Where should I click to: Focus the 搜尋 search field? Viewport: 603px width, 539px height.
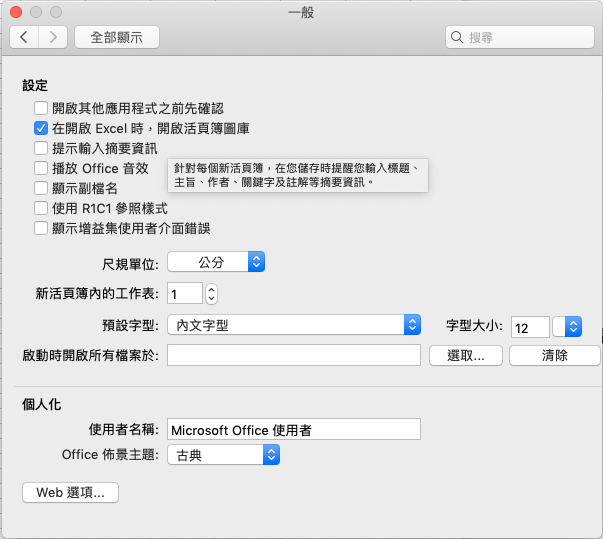pyautogui.click(x=520, y=37)
